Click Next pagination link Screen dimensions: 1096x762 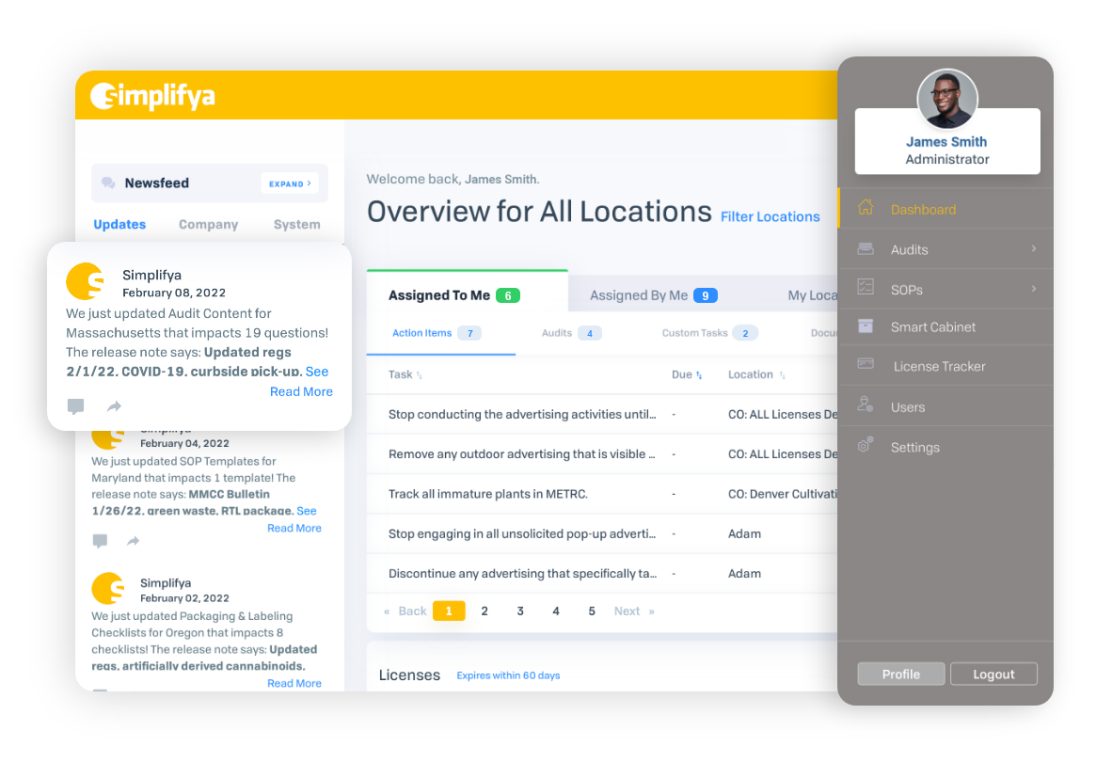click(x=634, y=611)
